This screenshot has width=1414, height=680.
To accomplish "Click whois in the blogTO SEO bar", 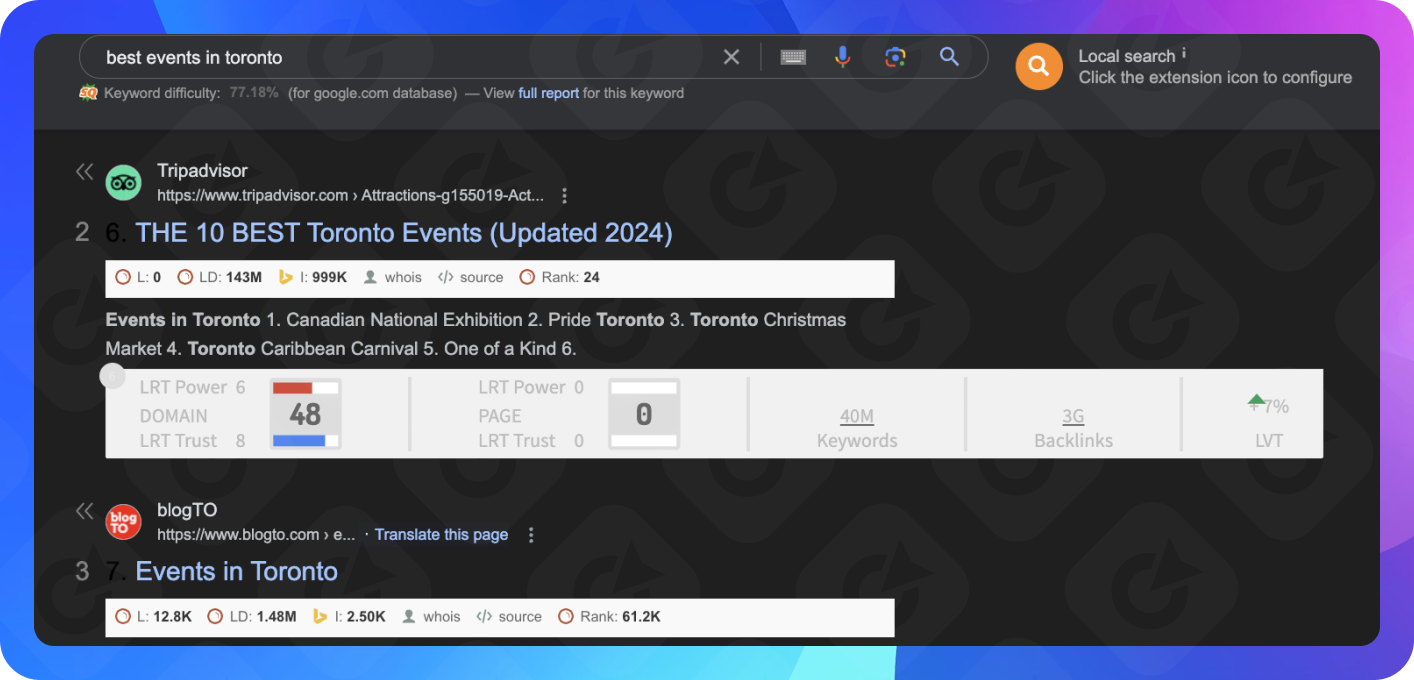I will point(431,617).
